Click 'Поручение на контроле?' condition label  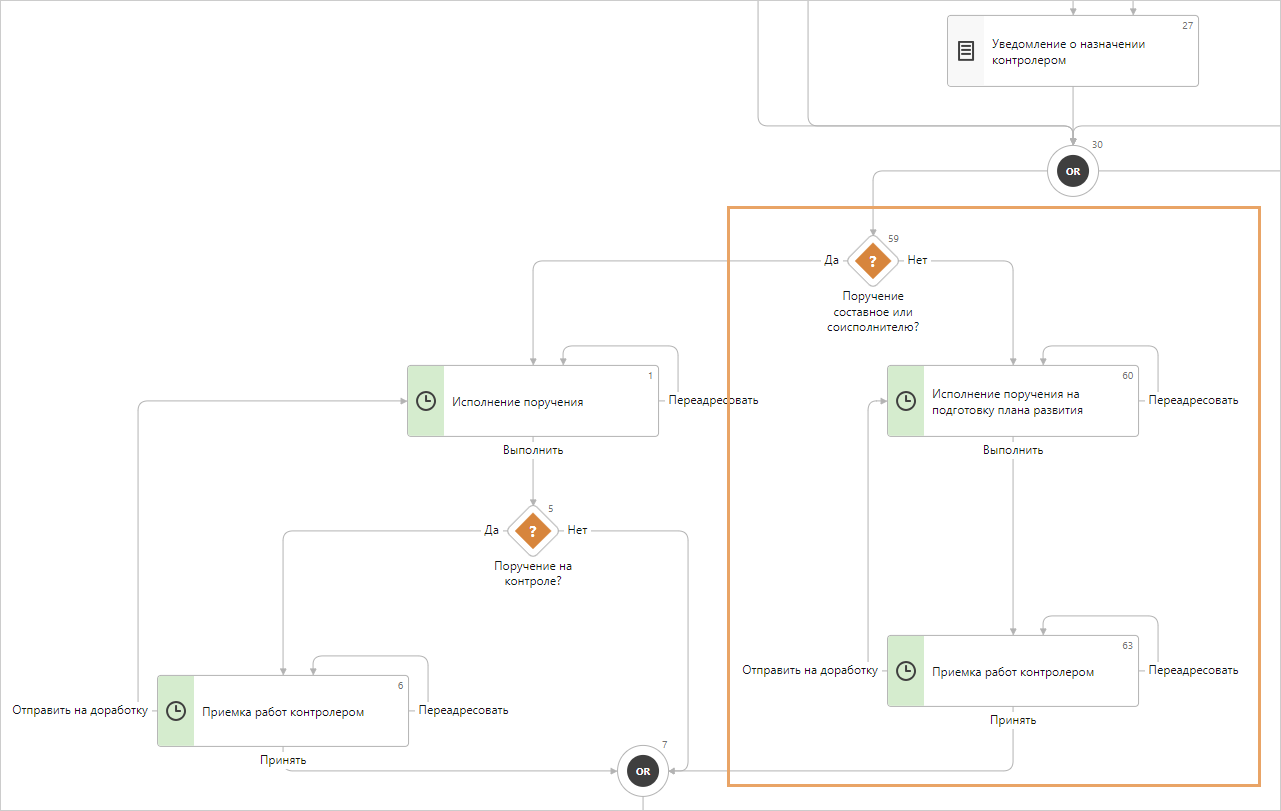pos(533,573)
